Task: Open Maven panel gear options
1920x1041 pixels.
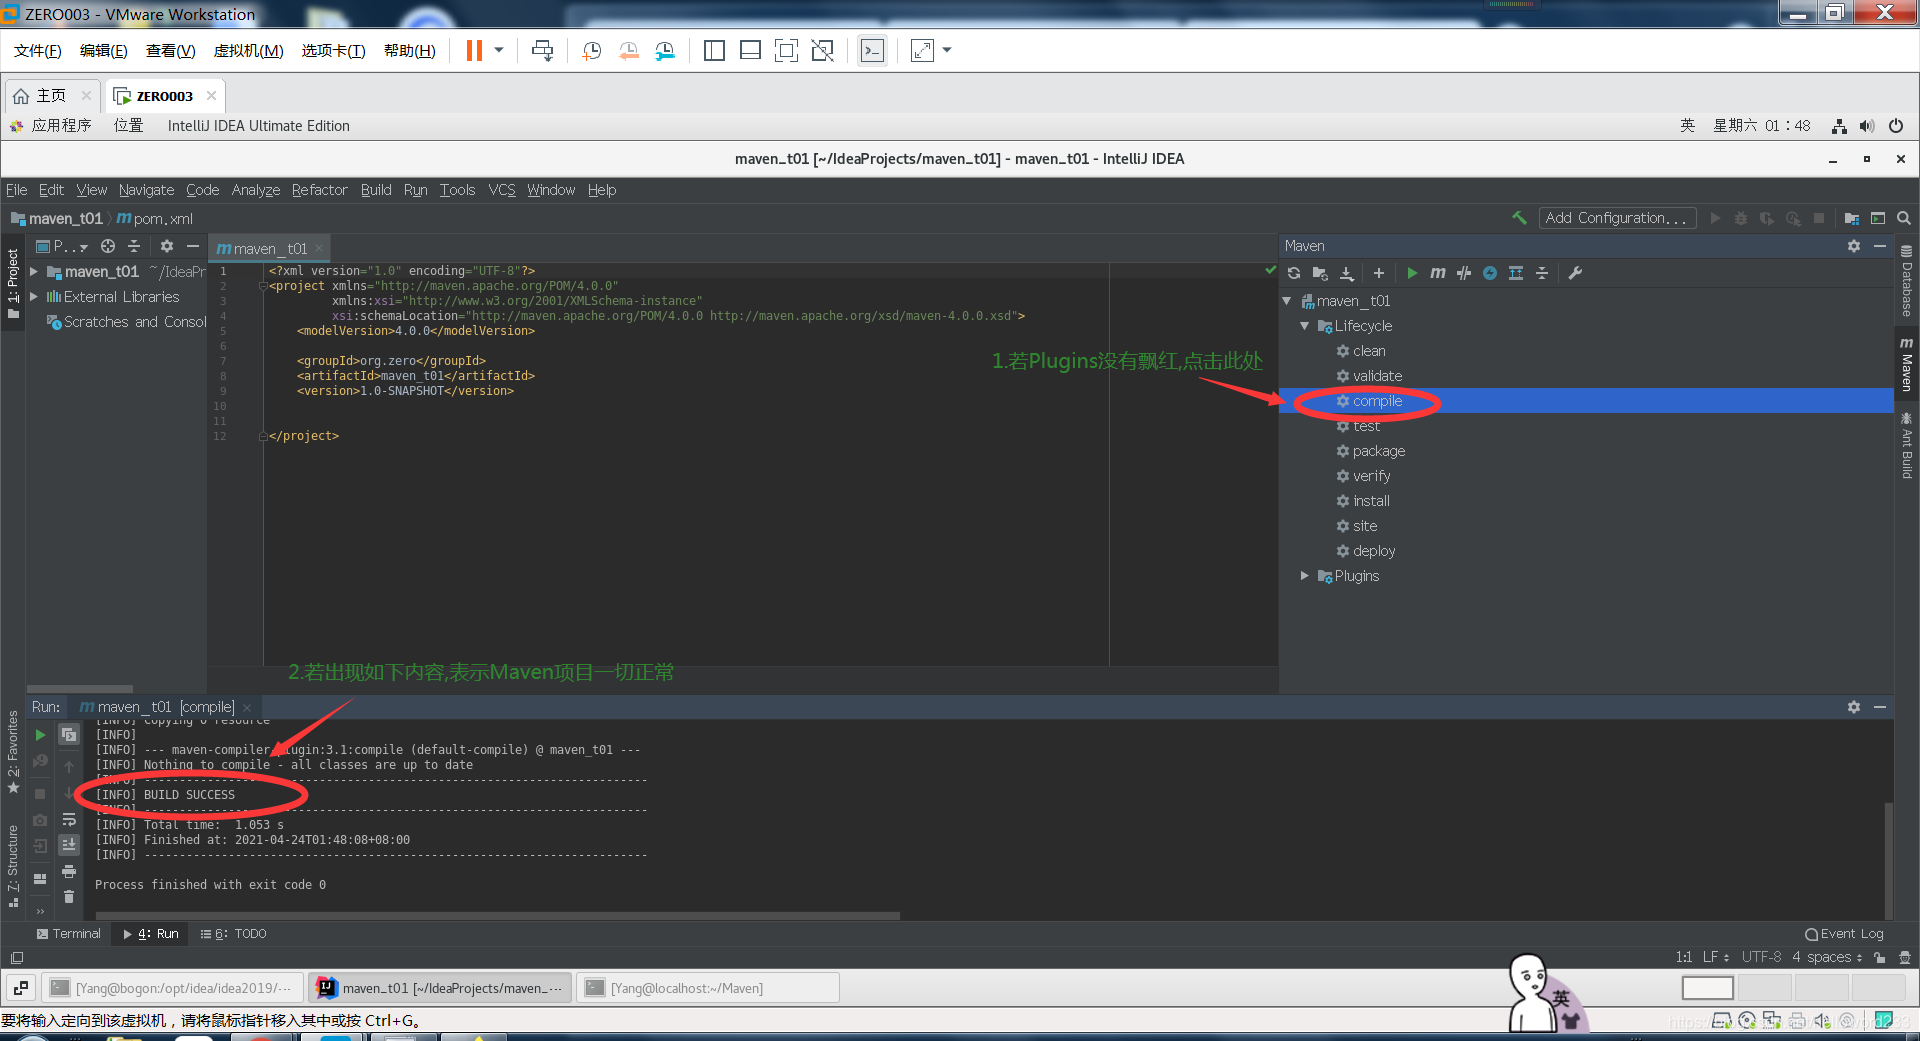Action: (x=1854, y=246)
